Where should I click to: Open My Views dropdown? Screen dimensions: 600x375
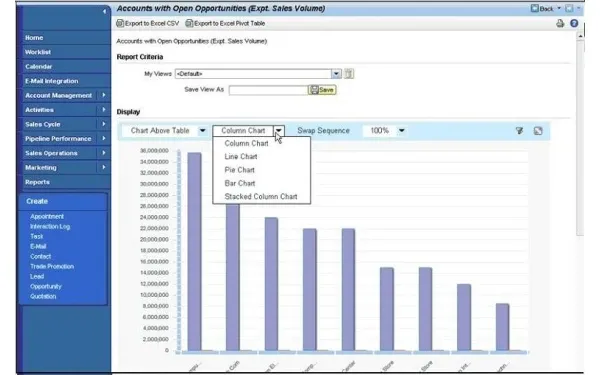[336, 73]
